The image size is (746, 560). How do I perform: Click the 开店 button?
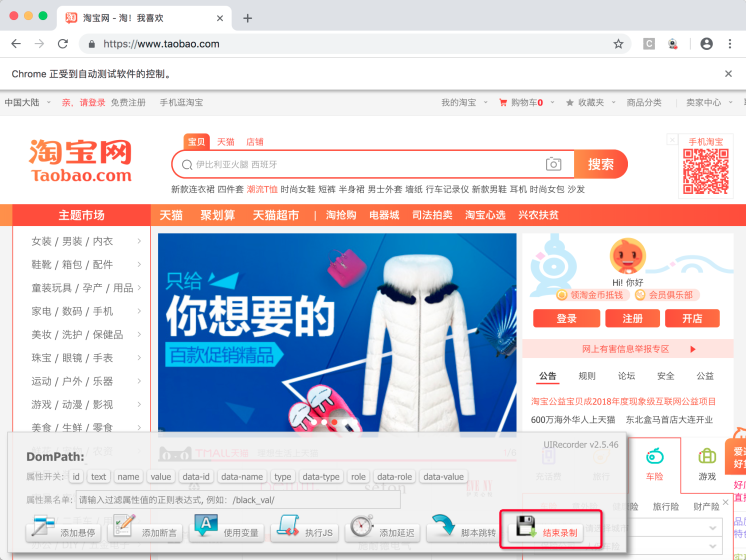[692, 318]
